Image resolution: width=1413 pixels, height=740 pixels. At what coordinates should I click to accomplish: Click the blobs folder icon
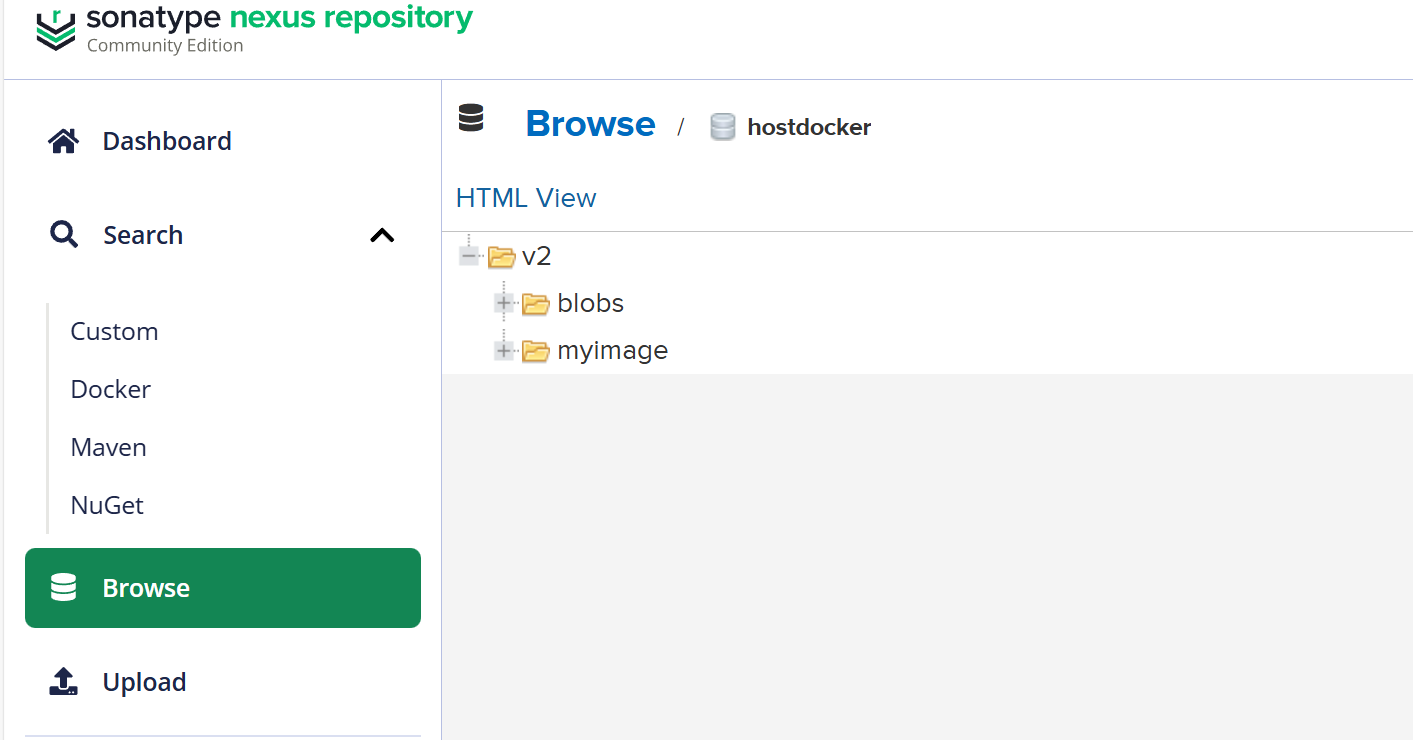(536, 304)
